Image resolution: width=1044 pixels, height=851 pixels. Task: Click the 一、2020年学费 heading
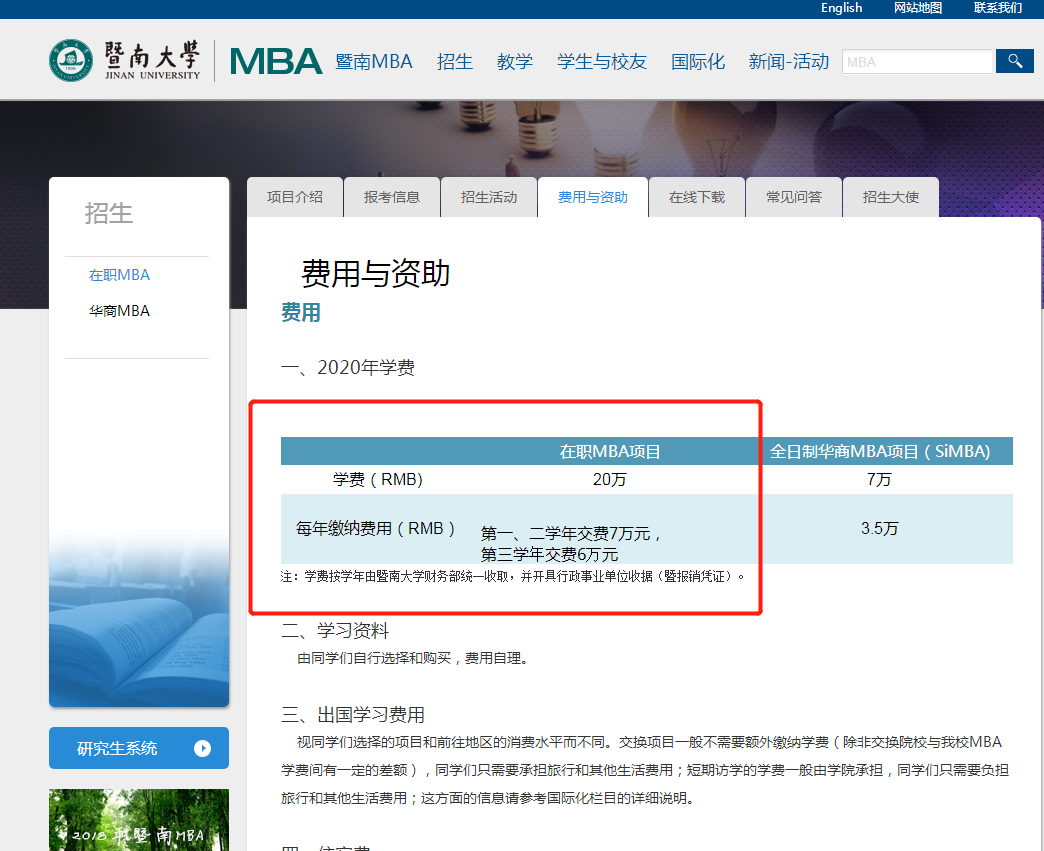tap(348, 368)
